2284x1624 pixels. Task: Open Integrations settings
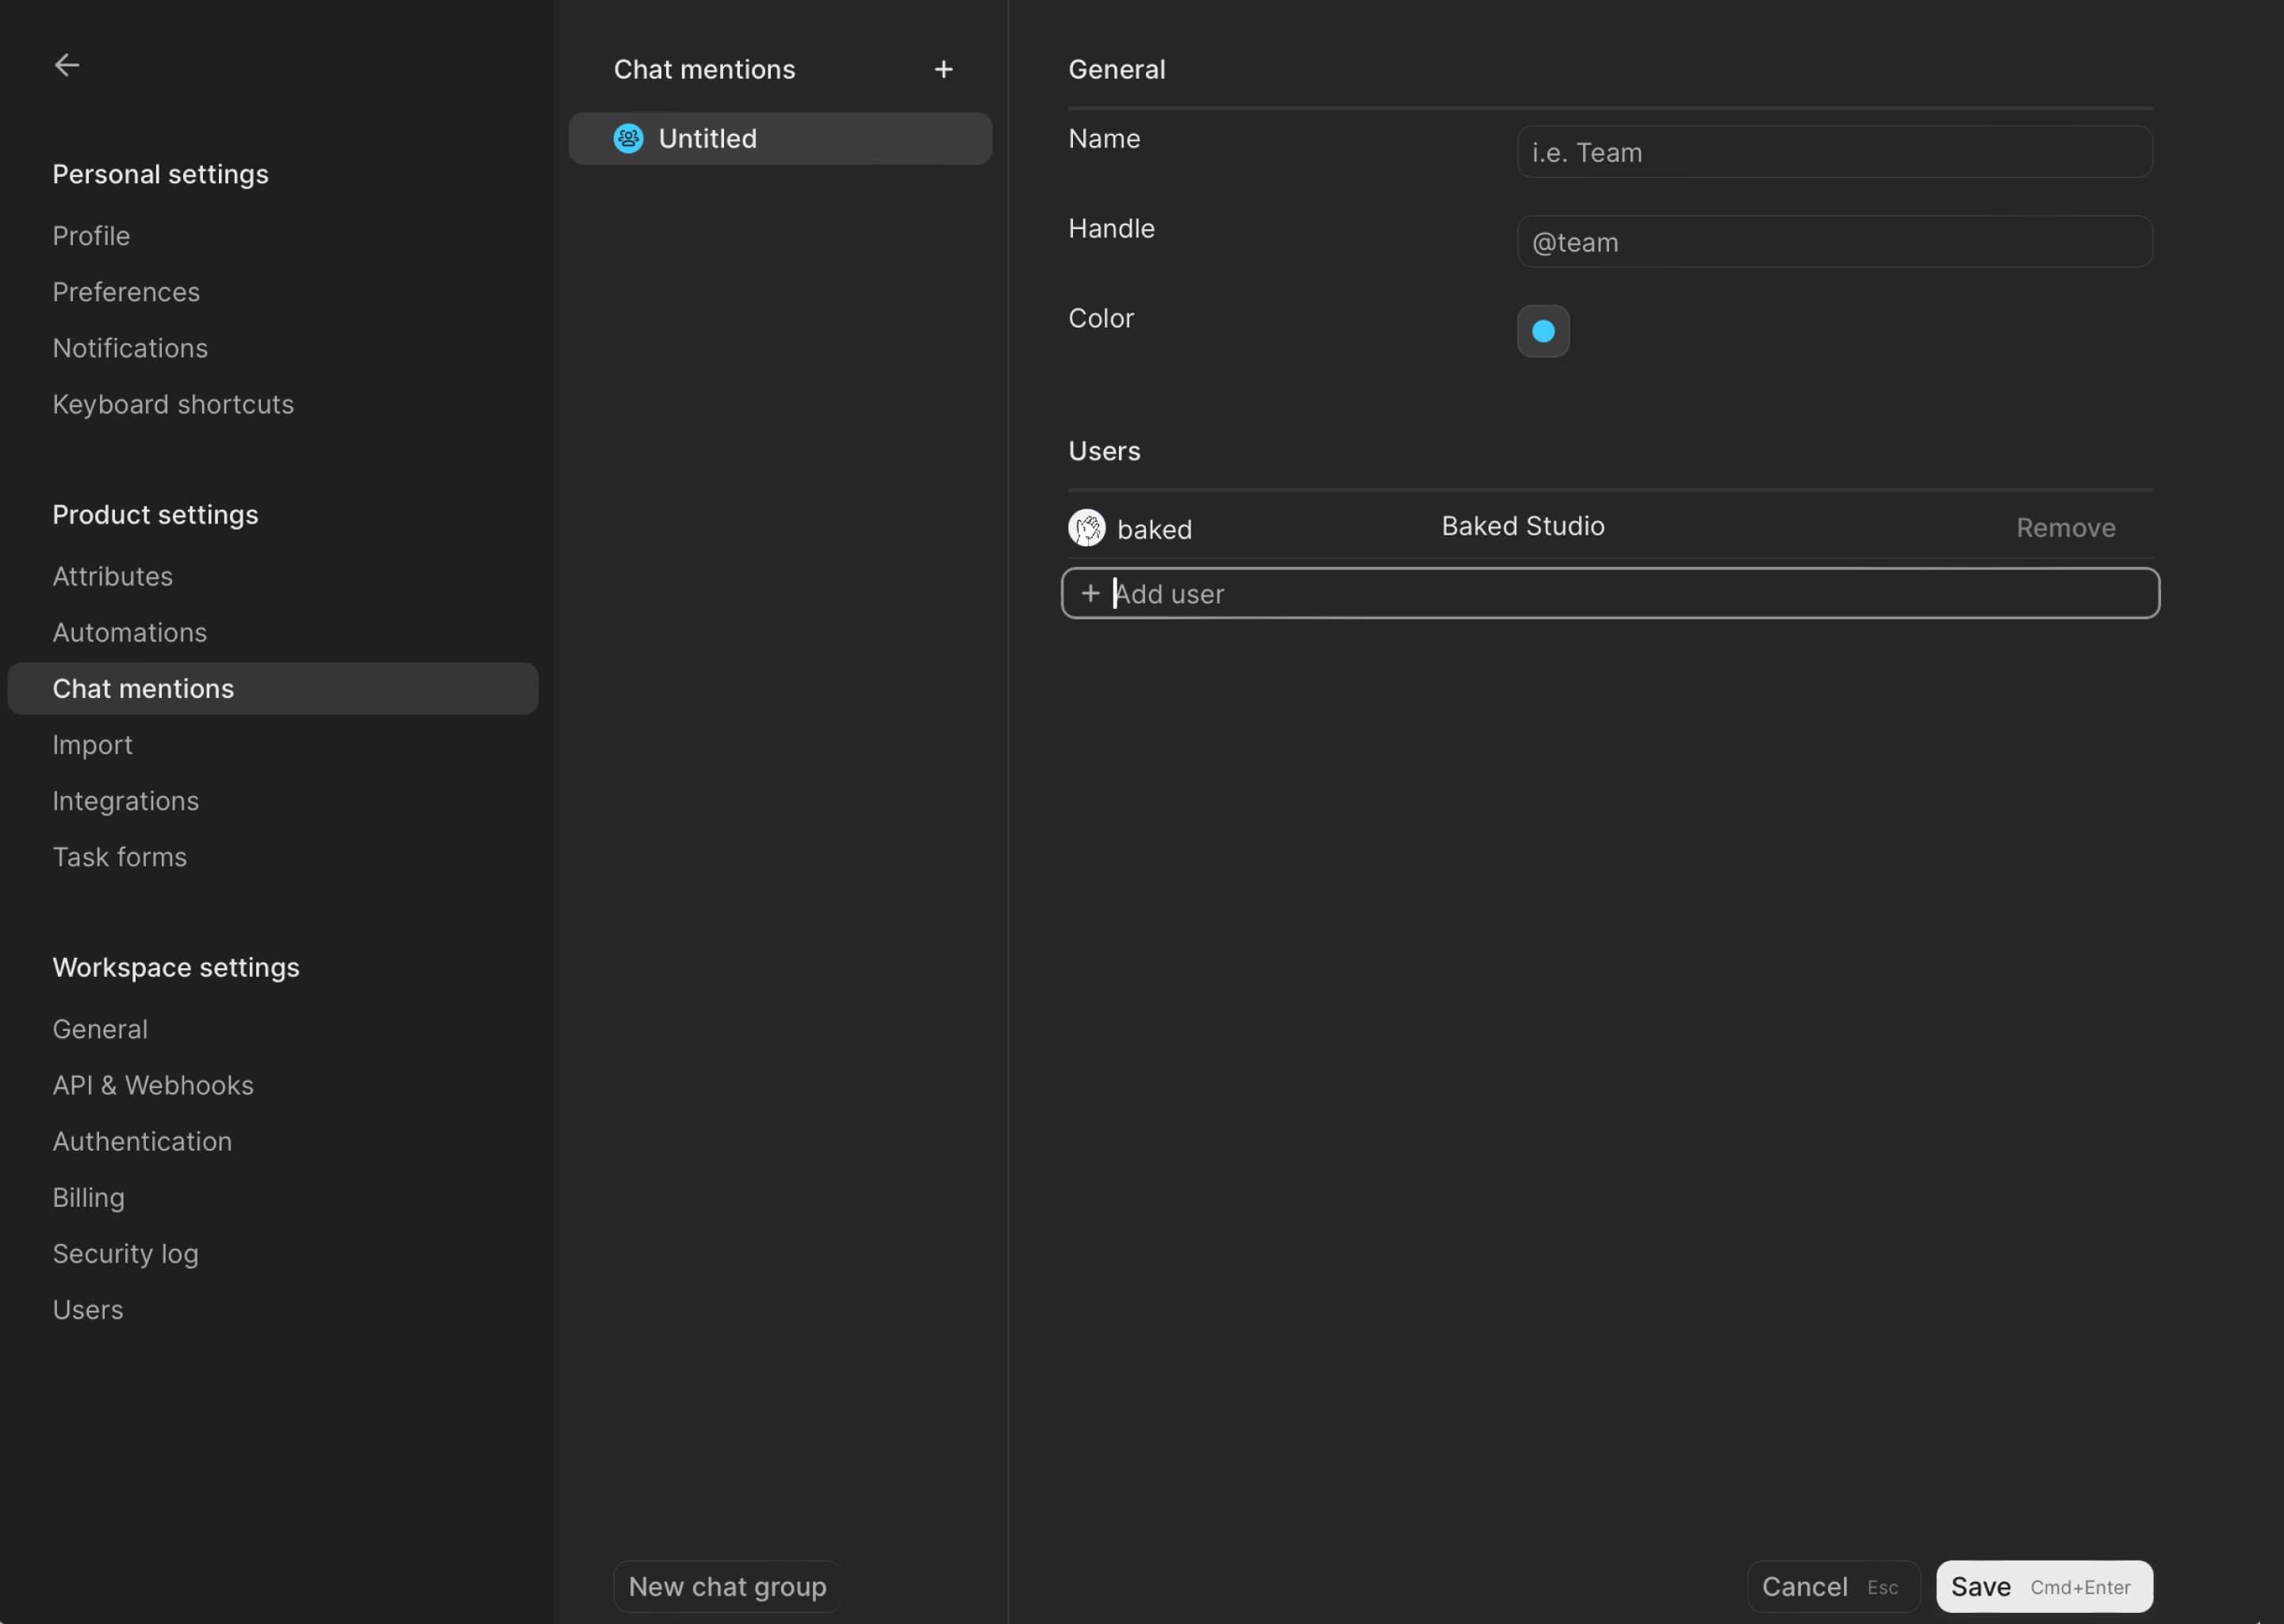126,801
